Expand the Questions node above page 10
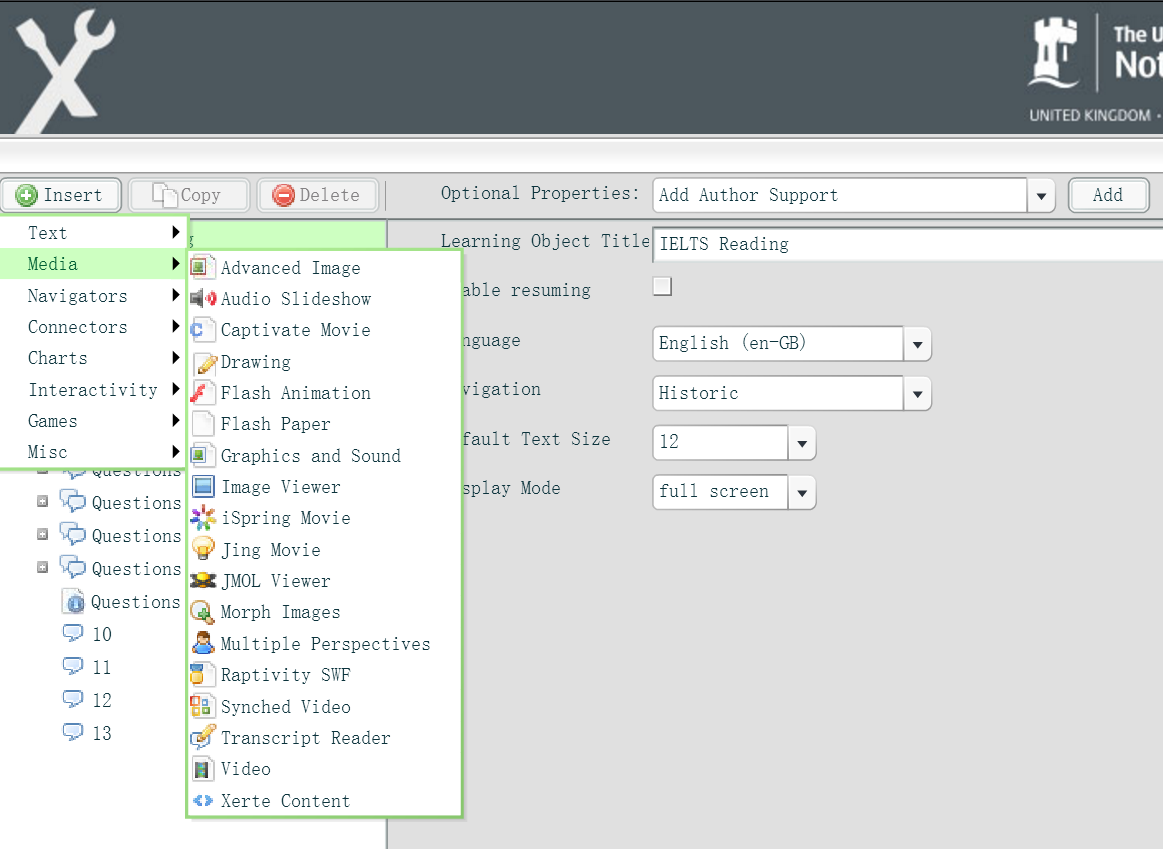Screen dimensions: 1163x849 coord(42,567)
